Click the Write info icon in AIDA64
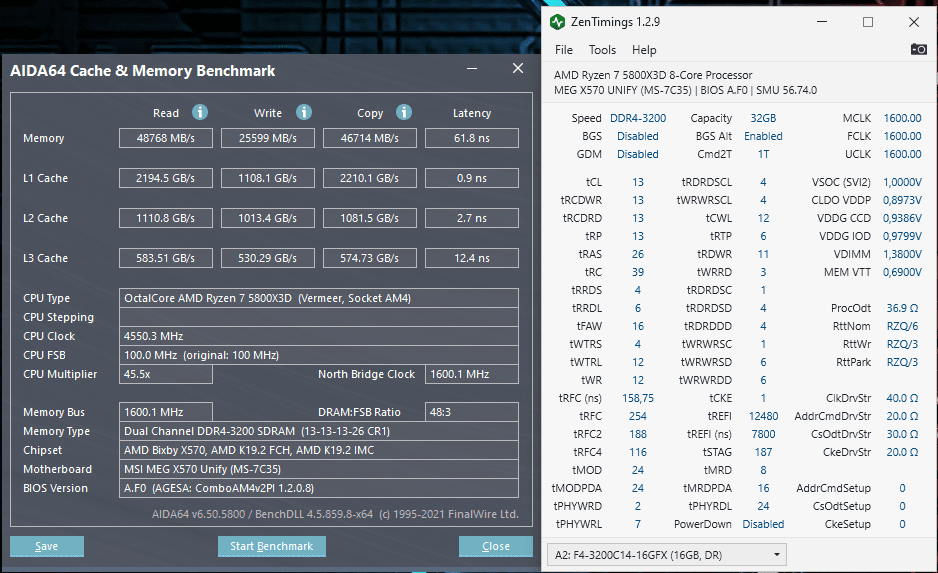938x573 pixels. [x=304, y=112]
